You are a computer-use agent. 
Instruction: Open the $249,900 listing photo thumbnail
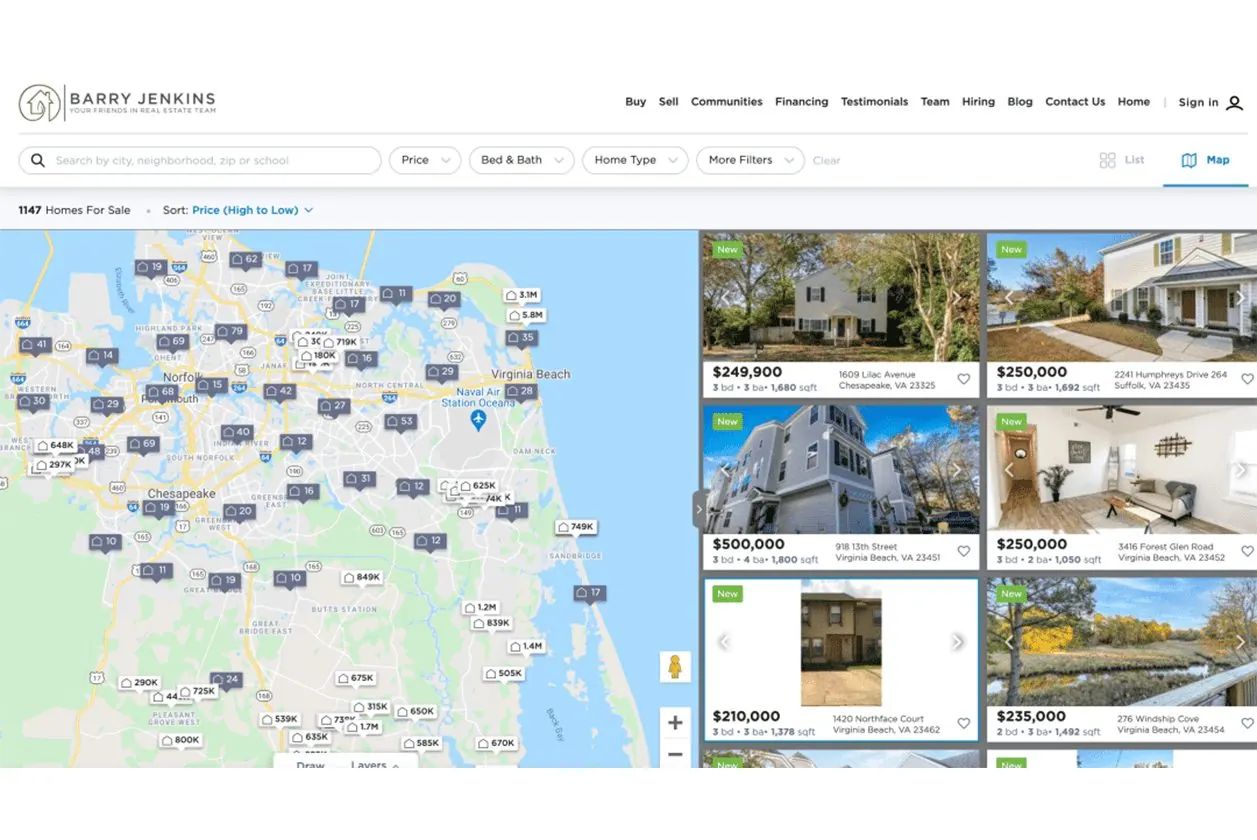tap(841, 297)
